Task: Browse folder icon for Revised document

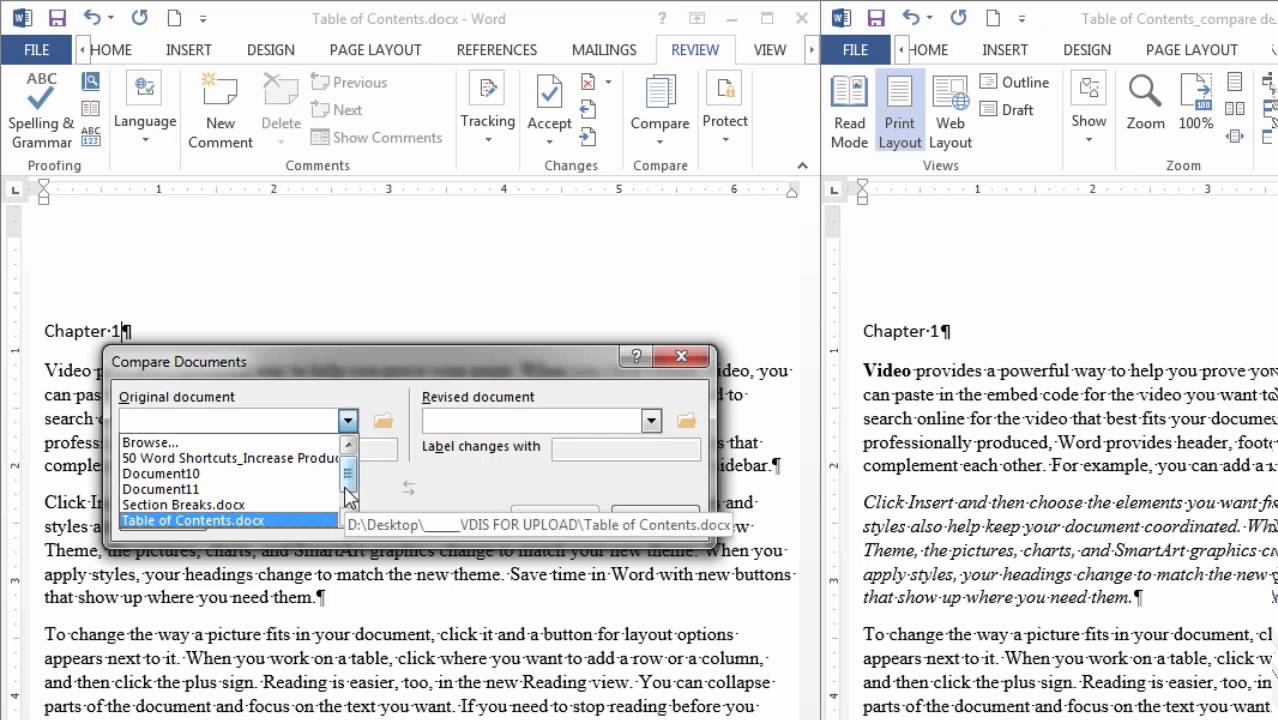Action: [x=686, y=421]
